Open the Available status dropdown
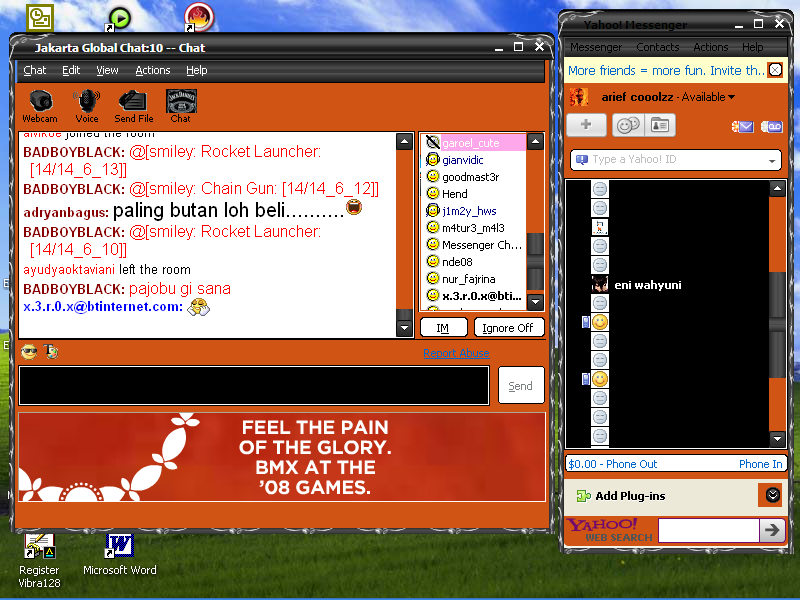 [708, 97]
